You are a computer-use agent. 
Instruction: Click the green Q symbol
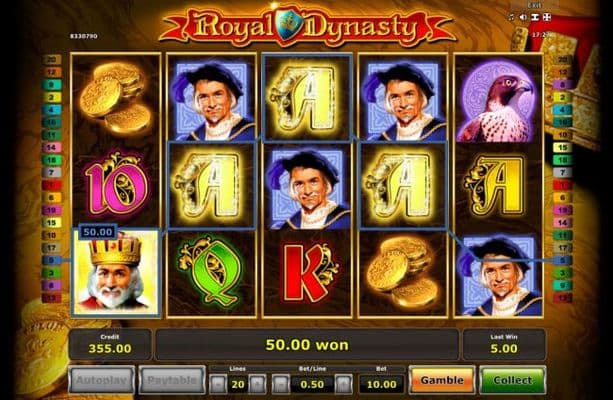211,272
